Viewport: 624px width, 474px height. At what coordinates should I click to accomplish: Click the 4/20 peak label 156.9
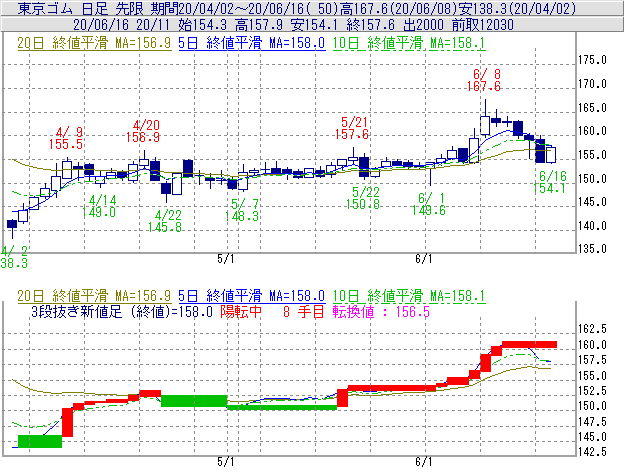145,136
